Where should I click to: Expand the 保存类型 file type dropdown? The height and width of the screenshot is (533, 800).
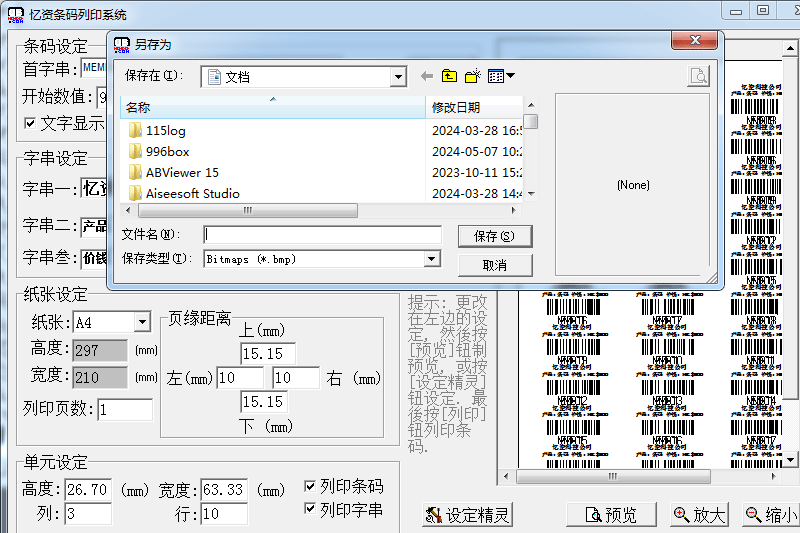[x=432, y=259]
